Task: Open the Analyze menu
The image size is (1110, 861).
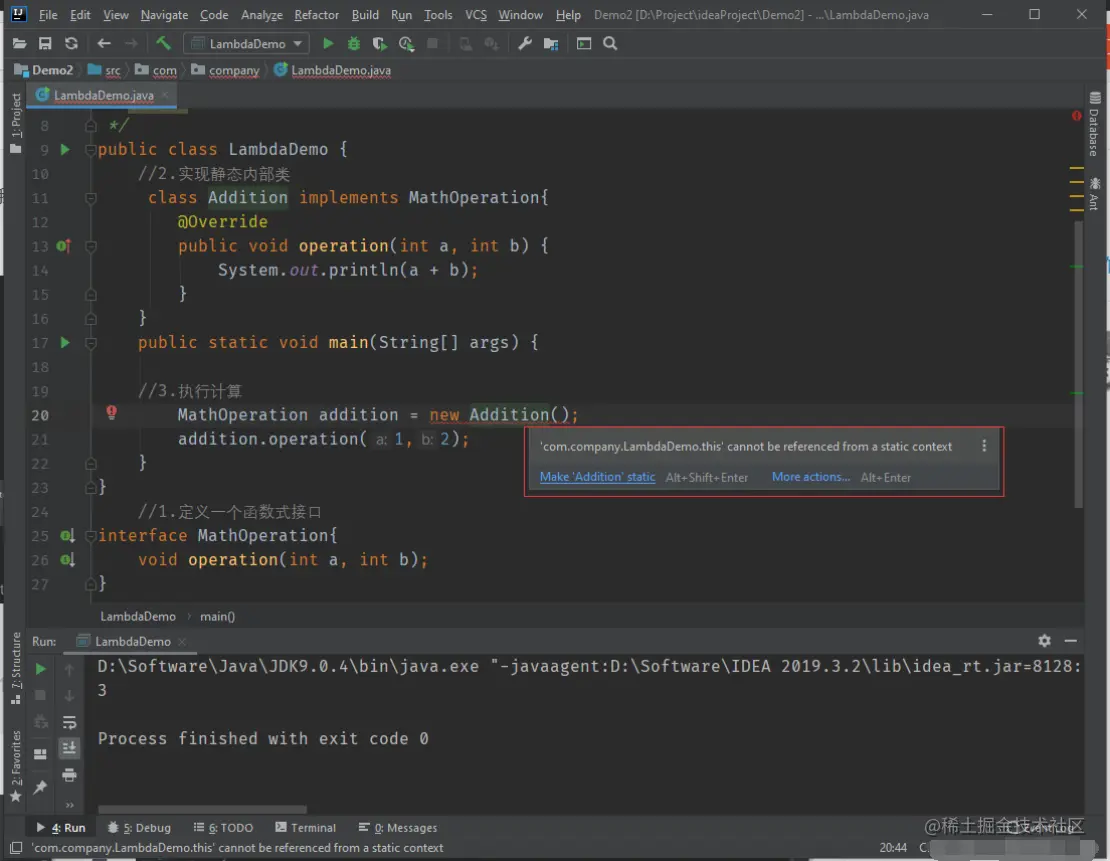Action: [261, 15]
